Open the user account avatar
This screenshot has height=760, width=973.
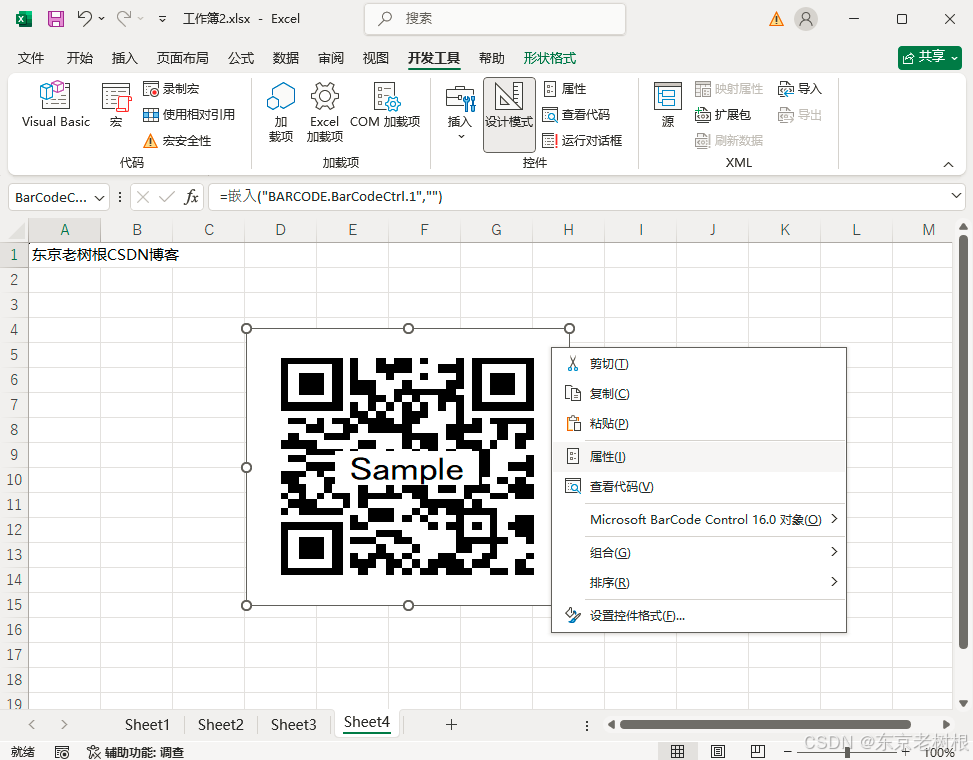pyautogui.click(x=806, y=19)
